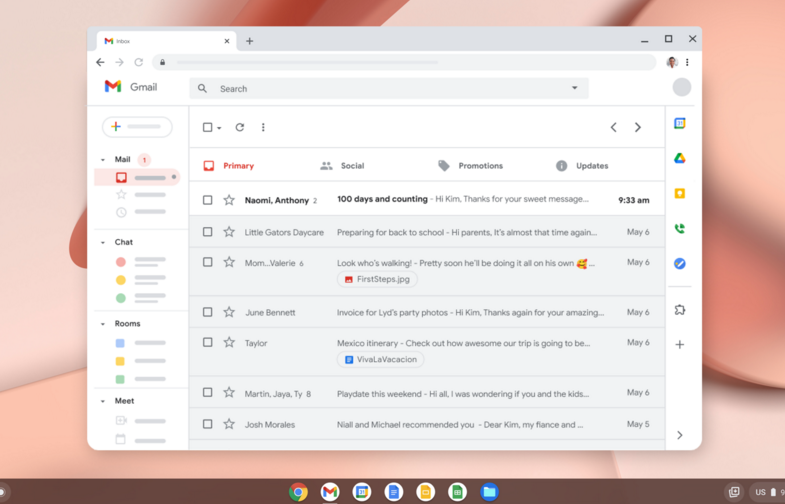785x504 pixels.
Task: Open a new browser tab
Action: 249,41
